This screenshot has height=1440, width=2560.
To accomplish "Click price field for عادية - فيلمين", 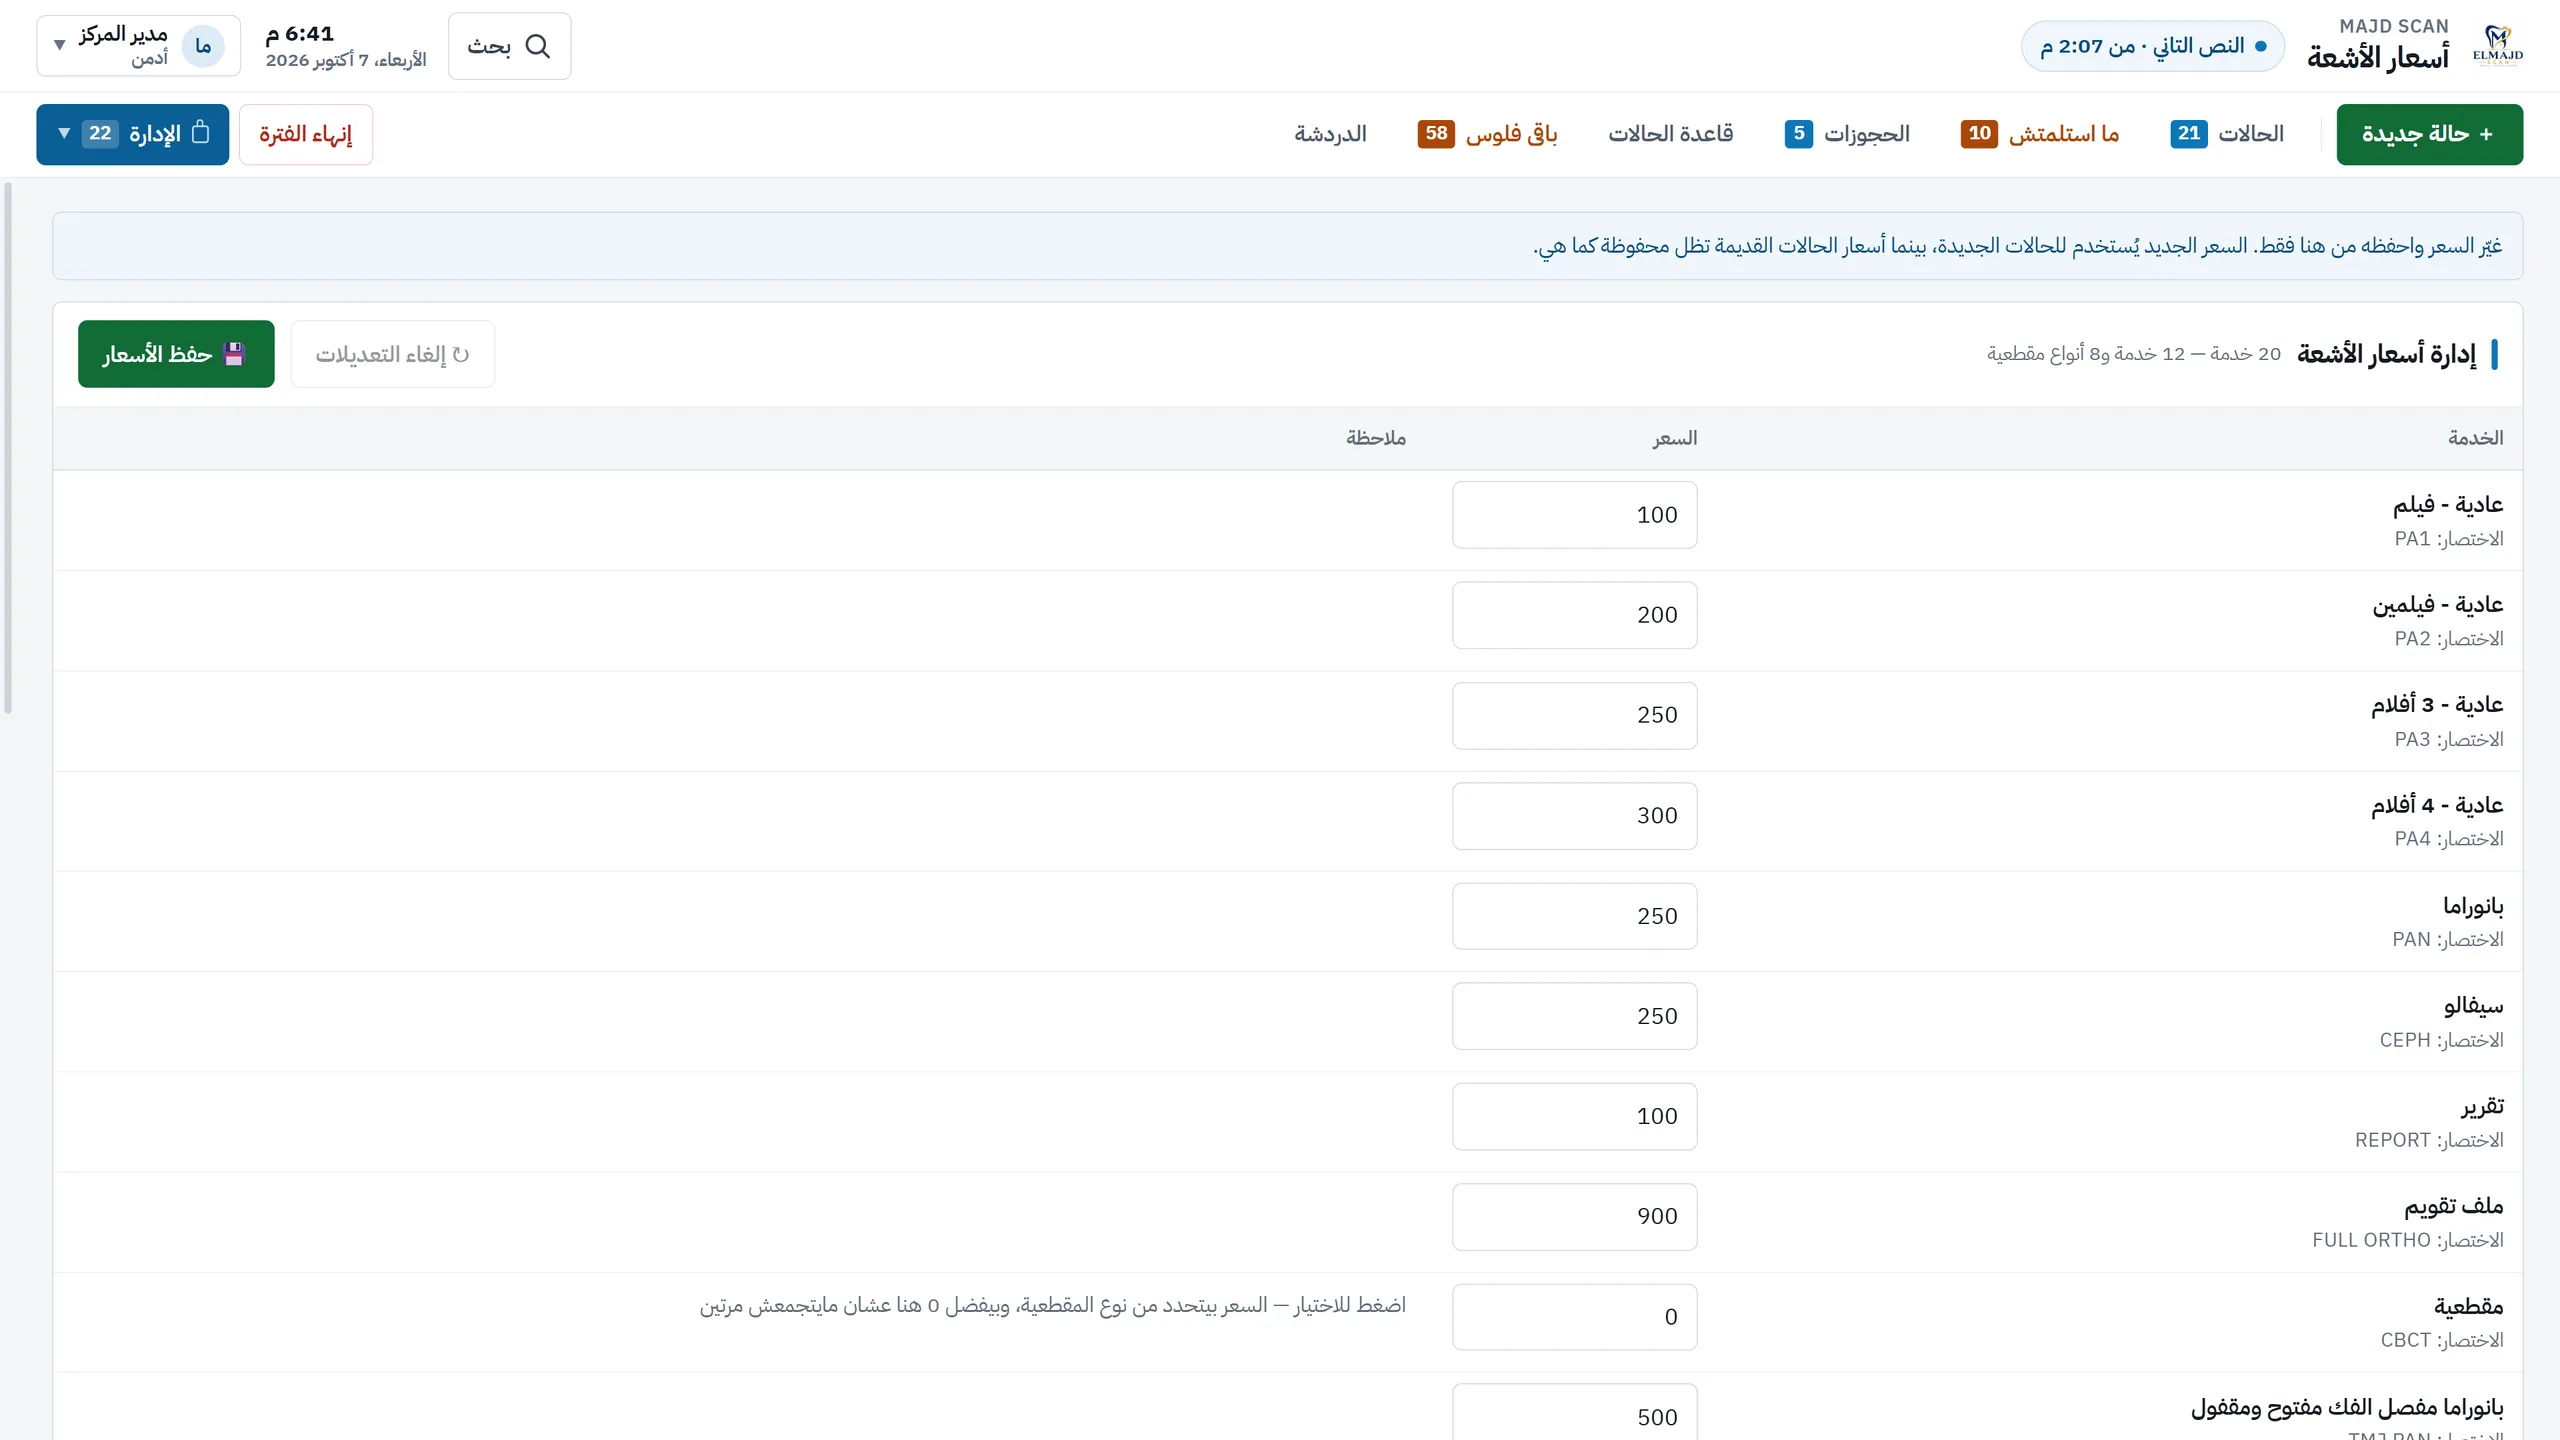I will click(x=1574, y=614).
